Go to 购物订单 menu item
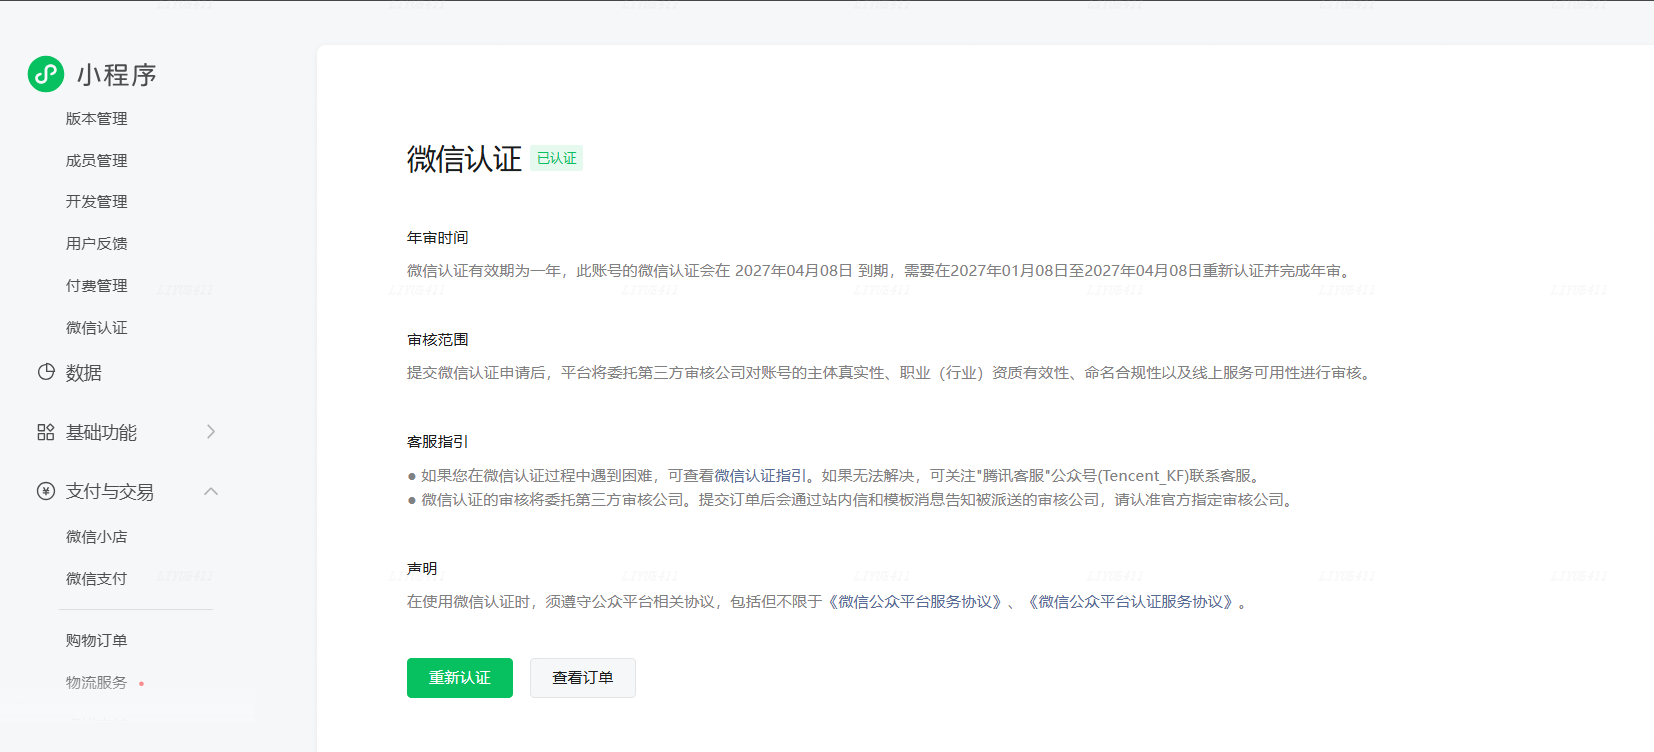This screenshot has height=752, width=1654. (x=97, y=640)
